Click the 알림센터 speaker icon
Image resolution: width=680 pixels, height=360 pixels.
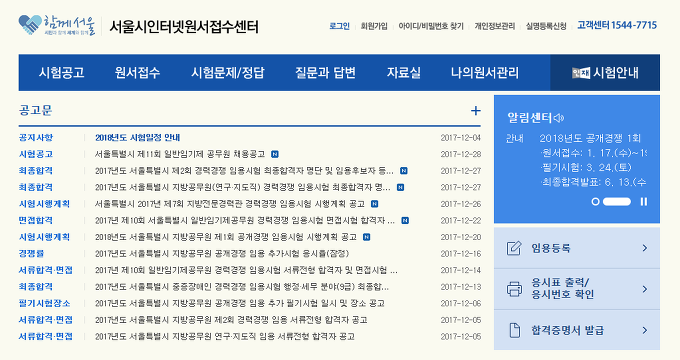tap(559, 118)
